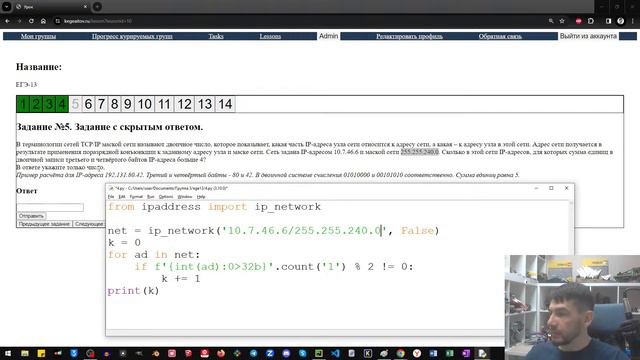Open 'Обратная связь' link
Screen dimensions: 640x360
click(x=500, y=36)
